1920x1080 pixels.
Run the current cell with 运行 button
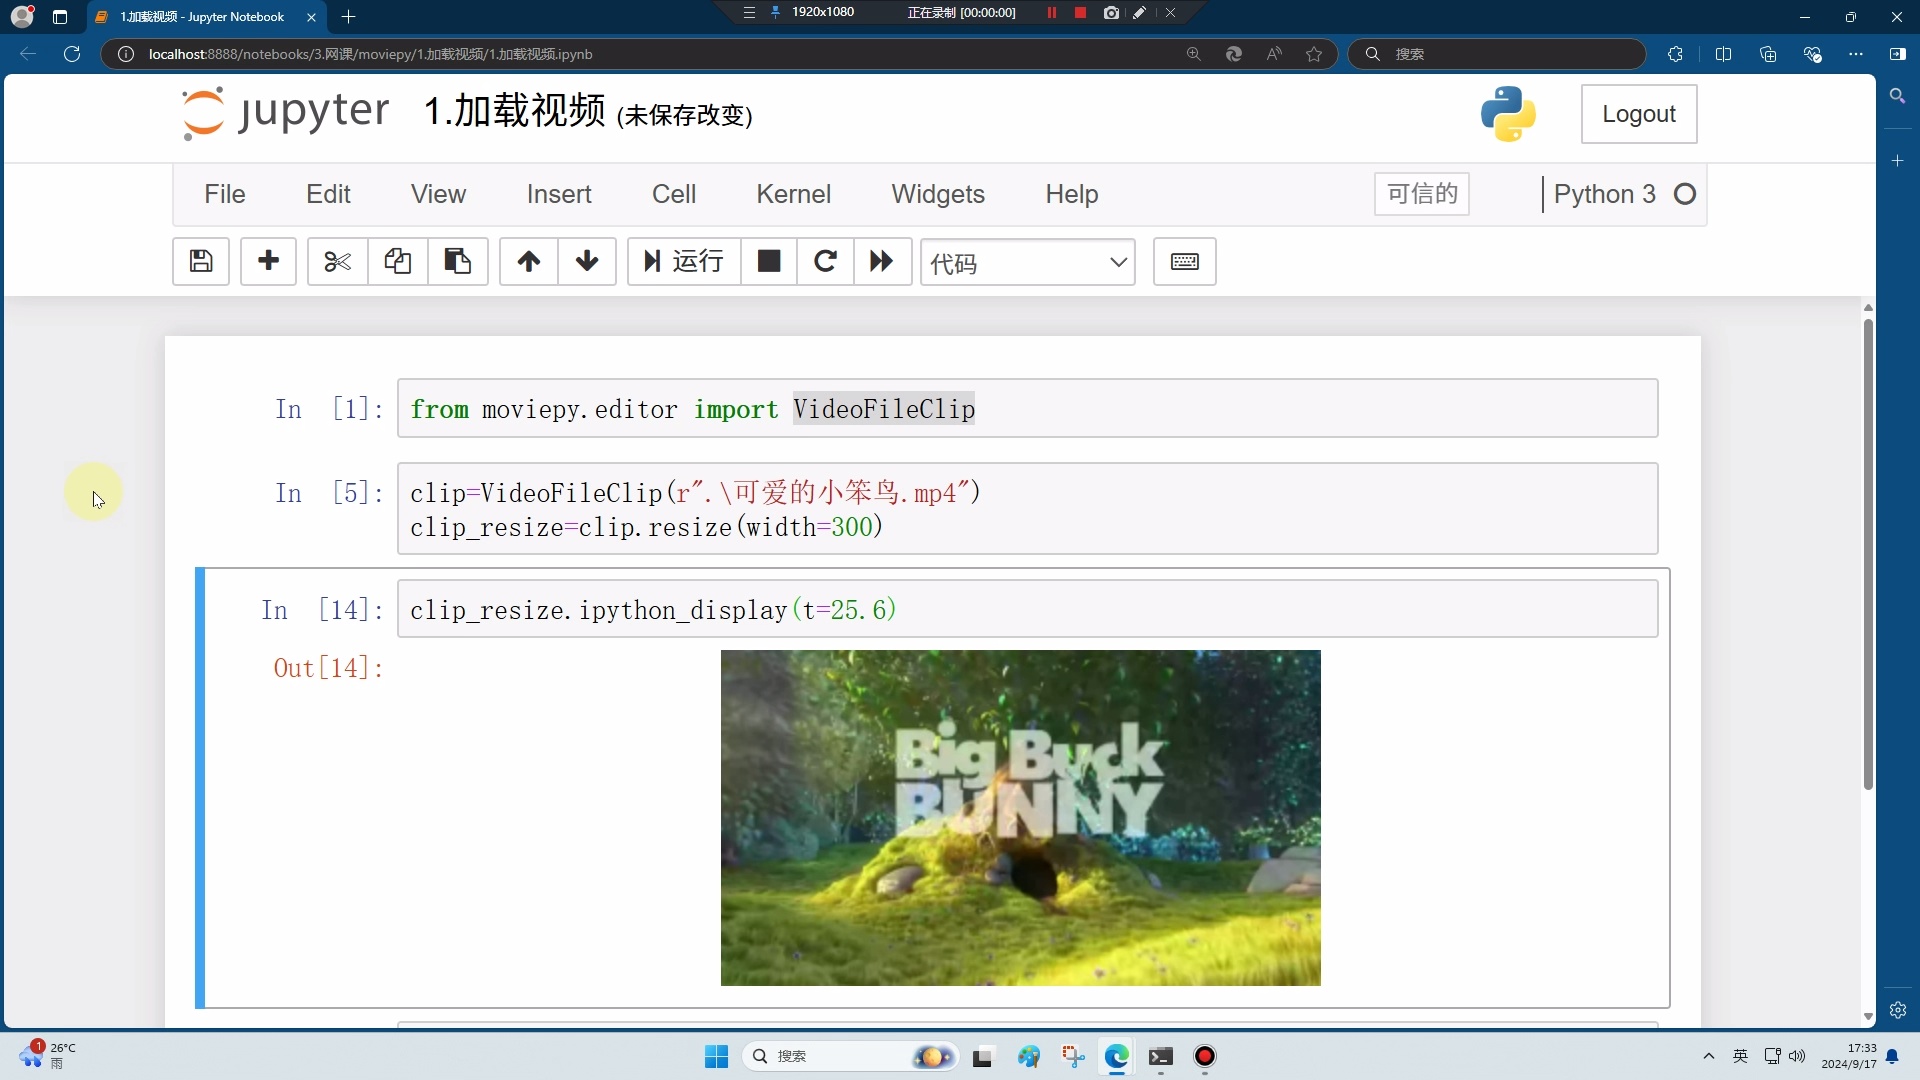coord(684,262)
